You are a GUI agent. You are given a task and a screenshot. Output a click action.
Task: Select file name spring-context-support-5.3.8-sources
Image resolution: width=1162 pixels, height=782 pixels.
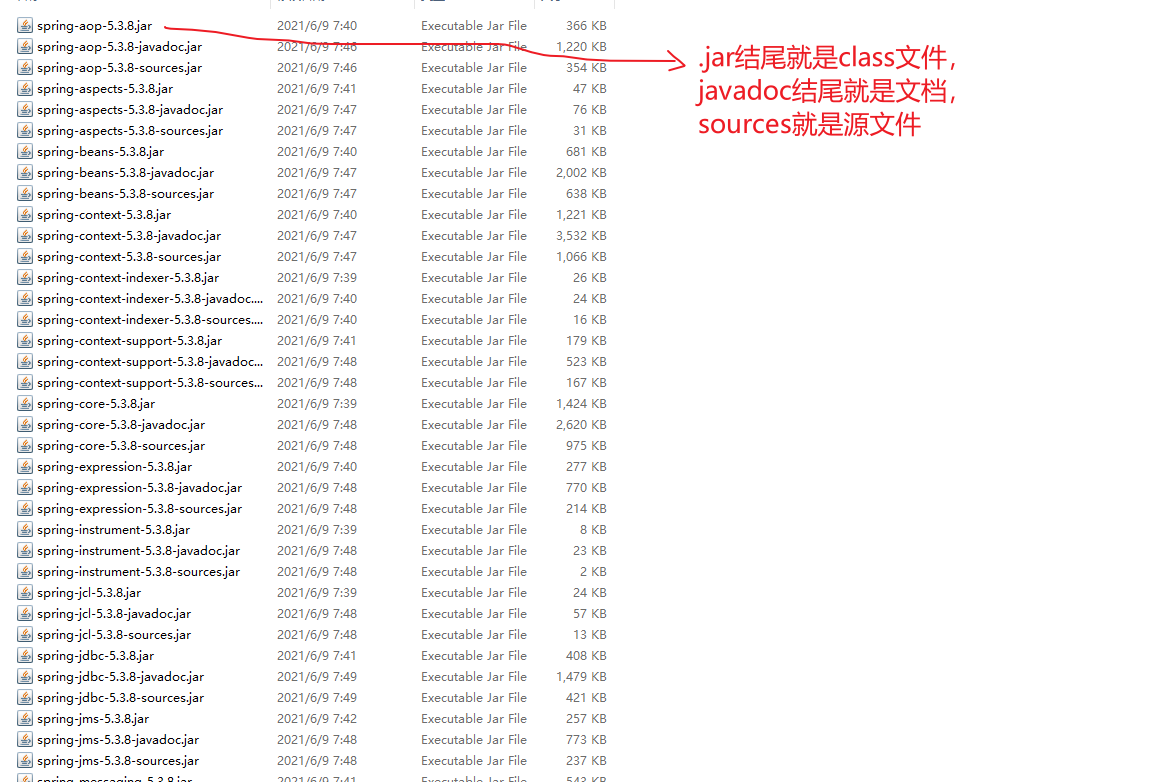(x=150, y=382)
